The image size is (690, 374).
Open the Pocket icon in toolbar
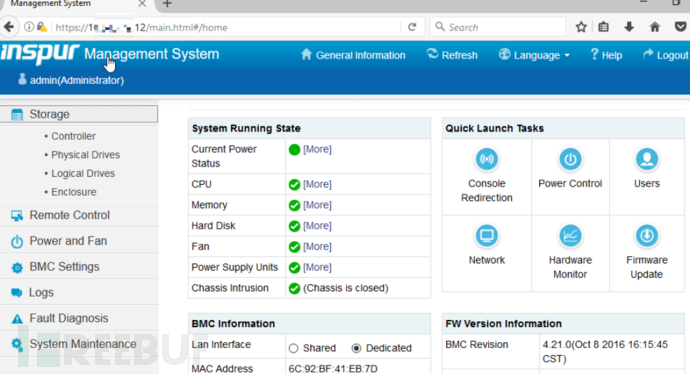[681, 27]
